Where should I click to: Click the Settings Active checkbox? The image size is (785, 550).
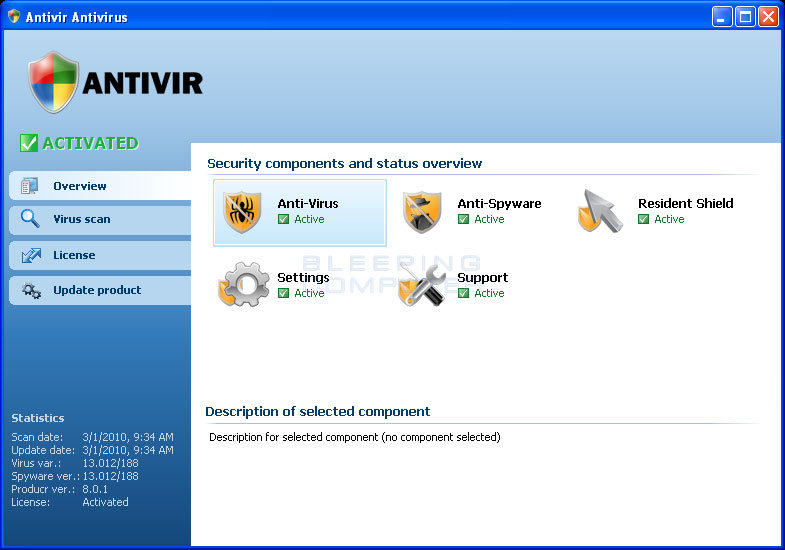[283, 293]
